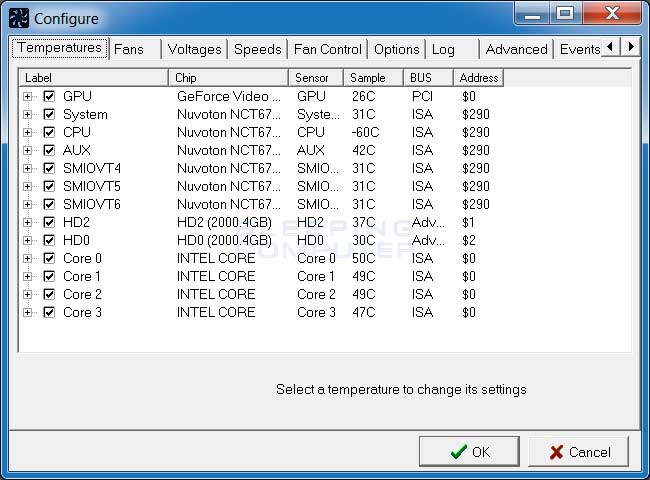Uncheck the GPU temperature checkbox

(49, 97)
